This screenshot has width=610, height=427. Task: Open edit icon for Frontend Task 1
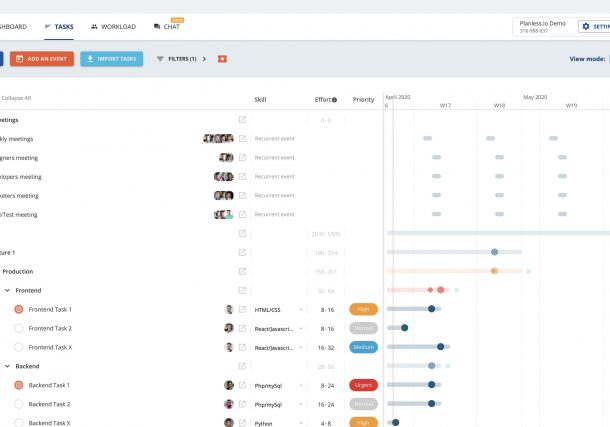242,309
